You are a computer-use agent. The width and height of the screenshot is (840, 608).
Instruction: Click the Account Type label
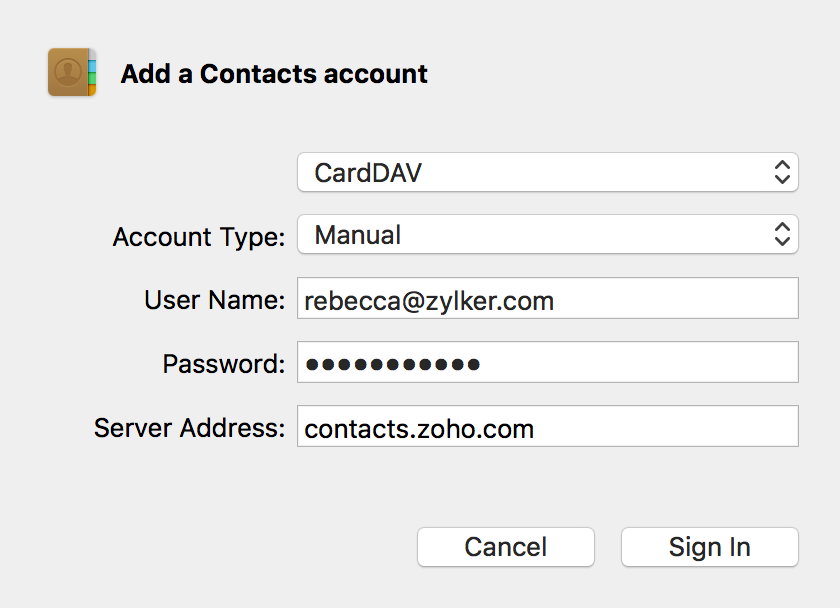coord(199,237)
